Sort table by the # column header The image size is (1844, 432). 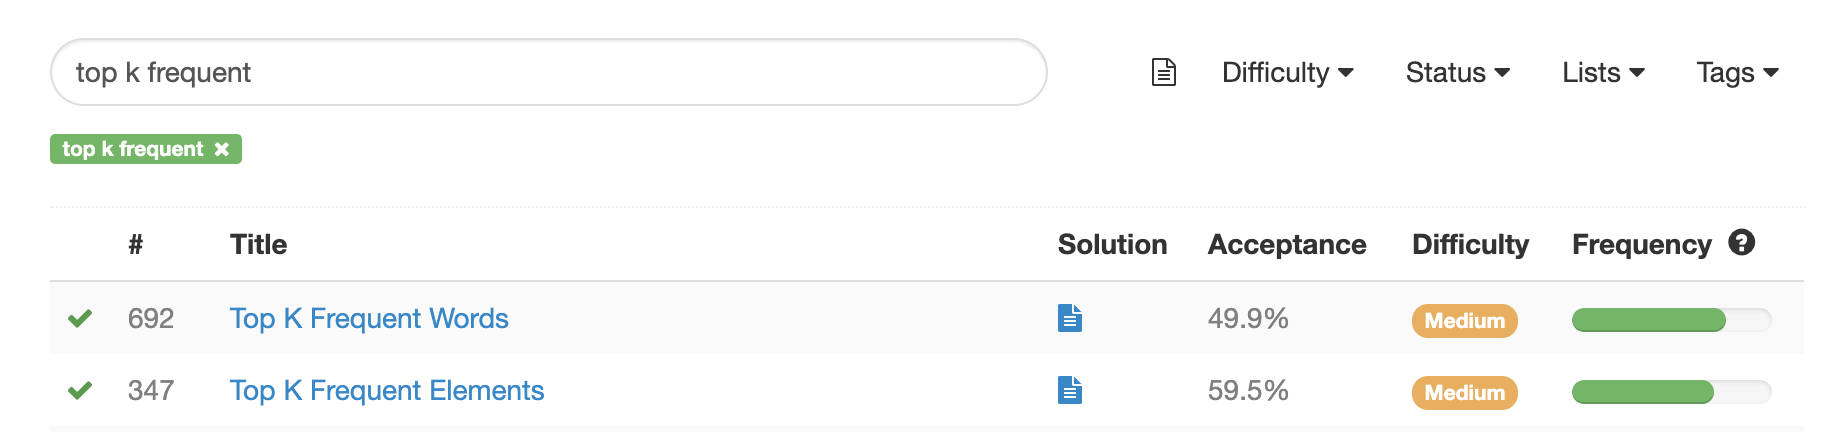click(136, 244)
